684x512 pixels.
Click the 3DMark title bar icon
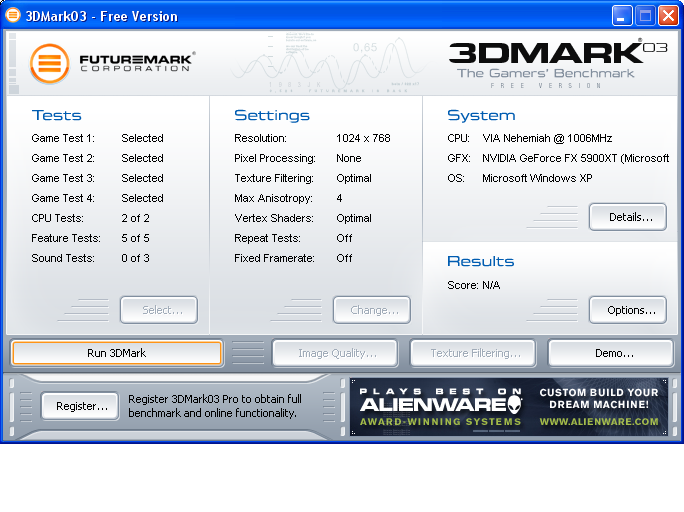click(13, 15)
